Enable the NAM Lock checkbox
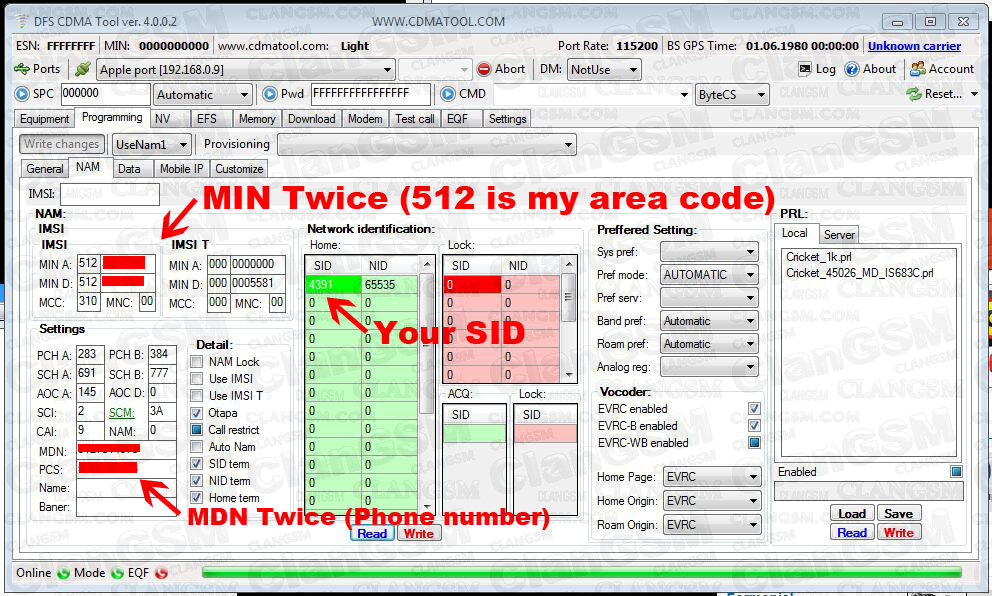 197,362
